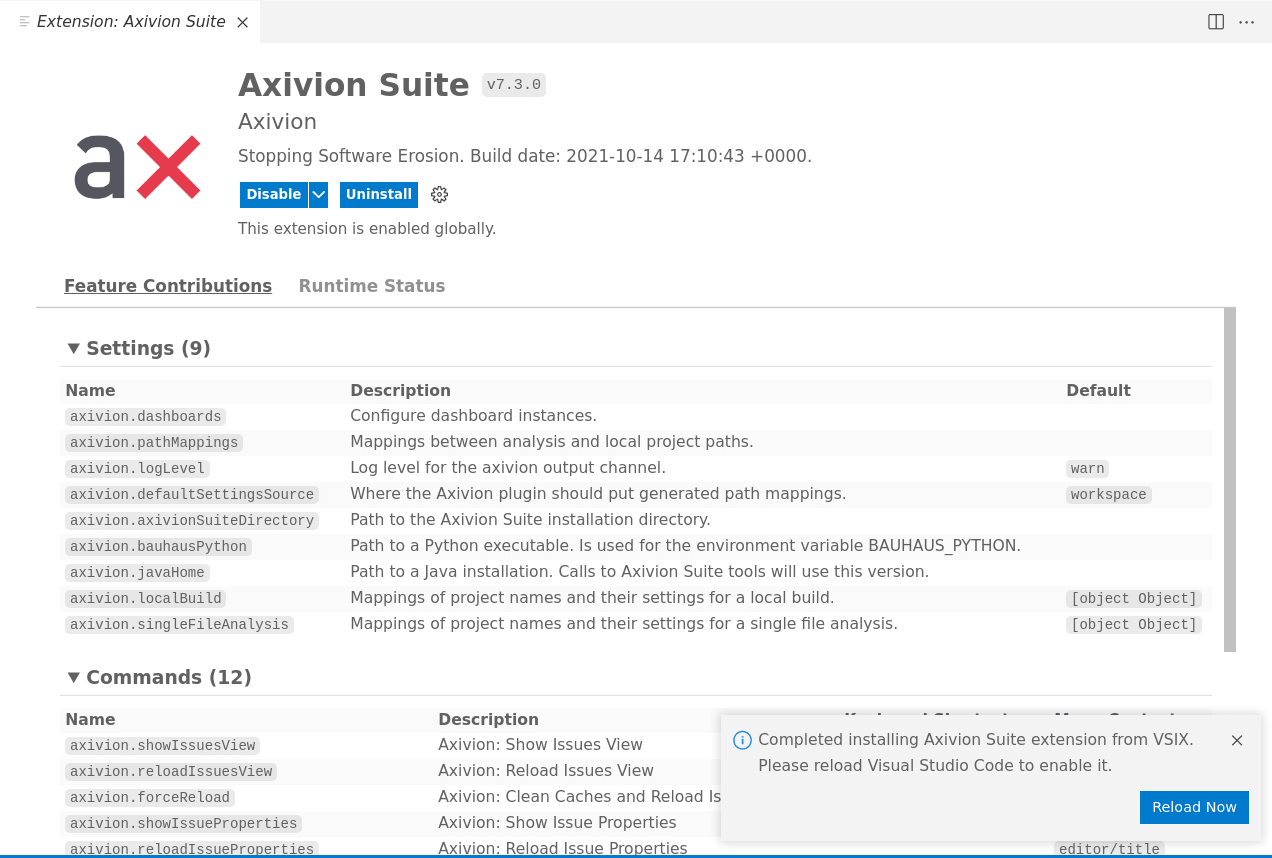Select the axivion.singleFileAnalysis setting name
The image size is (1272, 858).
(x=179, y=624)
